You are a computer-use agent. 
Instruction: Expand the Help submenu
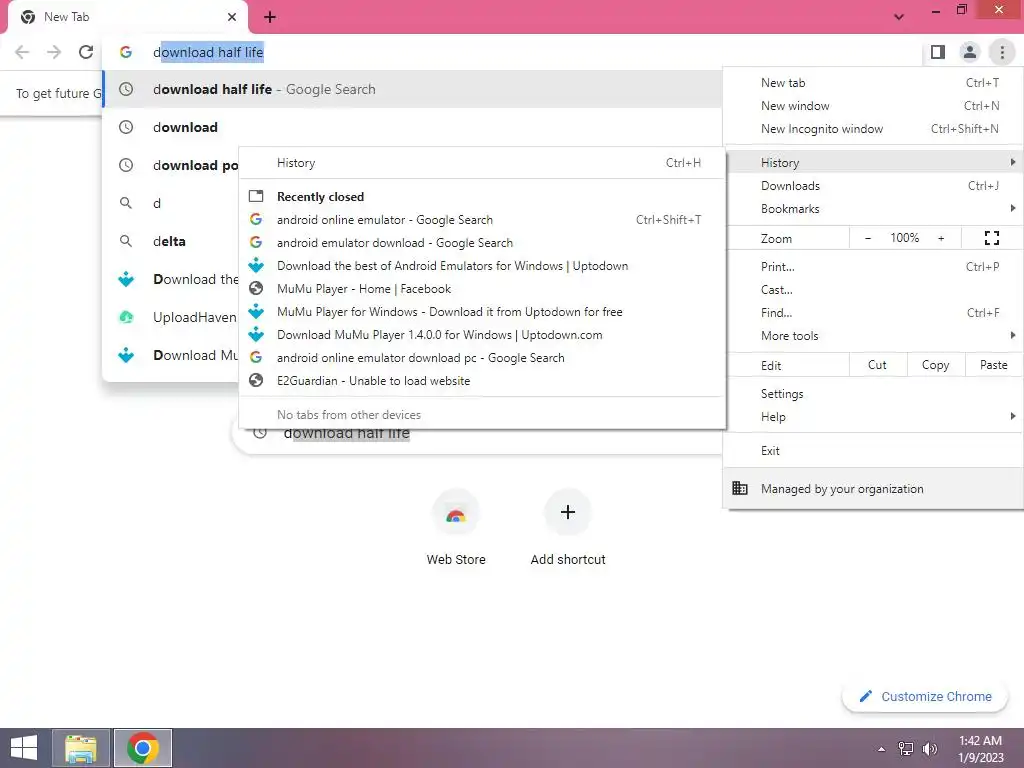pyautogui.click(x=873, y=417)
